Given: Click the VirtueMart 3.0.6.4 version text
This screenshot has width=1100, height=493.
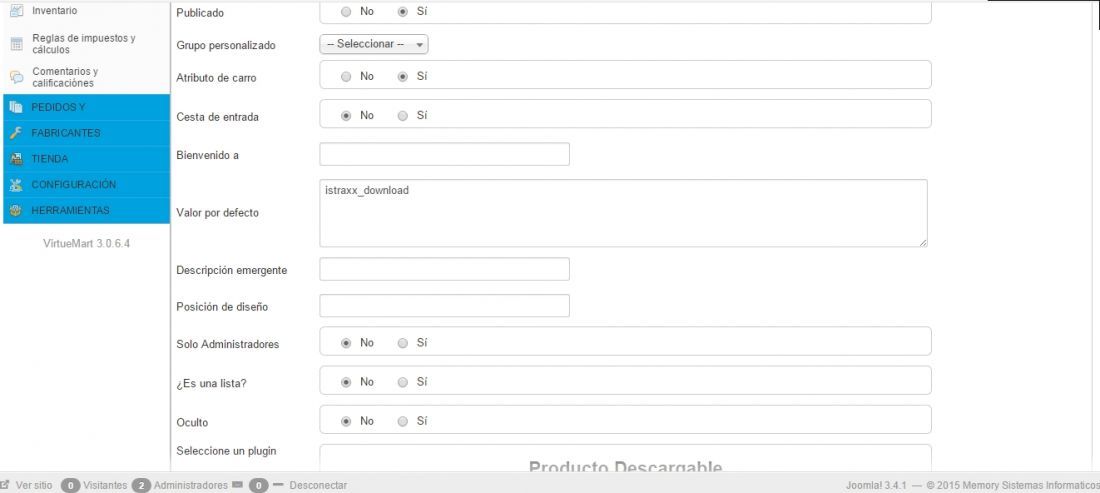Looking at the screenshot, I should [86, 244].
